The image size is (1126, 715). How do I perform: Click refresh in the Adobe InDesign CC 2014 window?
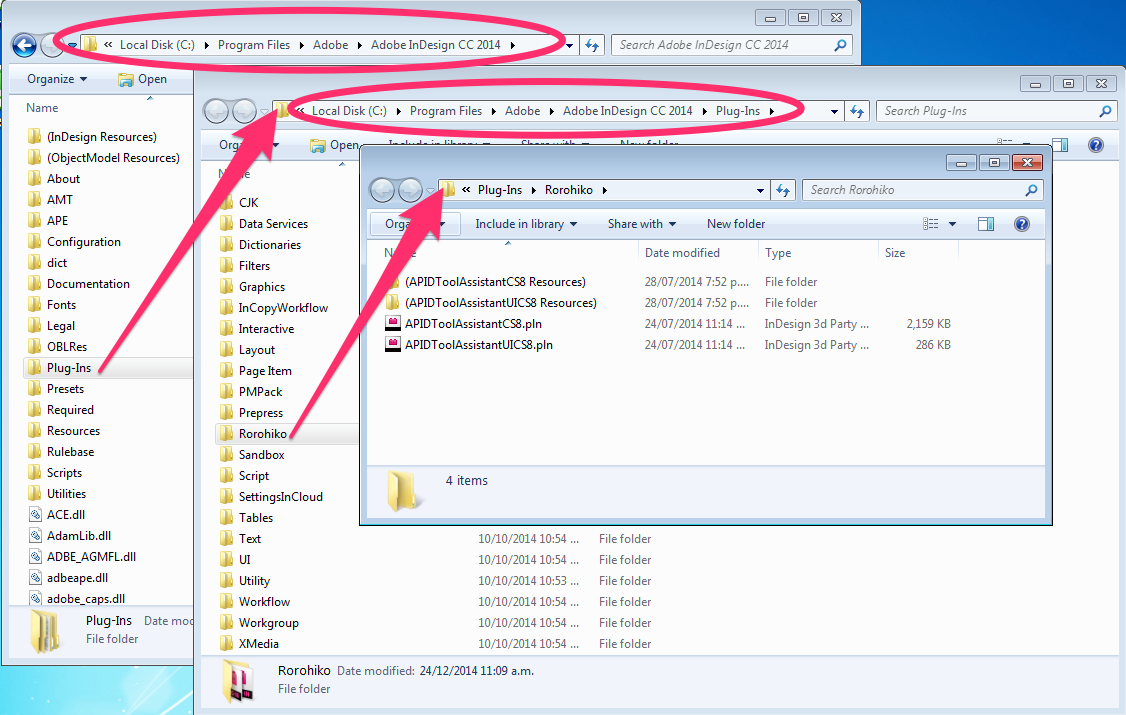[592, 45]
